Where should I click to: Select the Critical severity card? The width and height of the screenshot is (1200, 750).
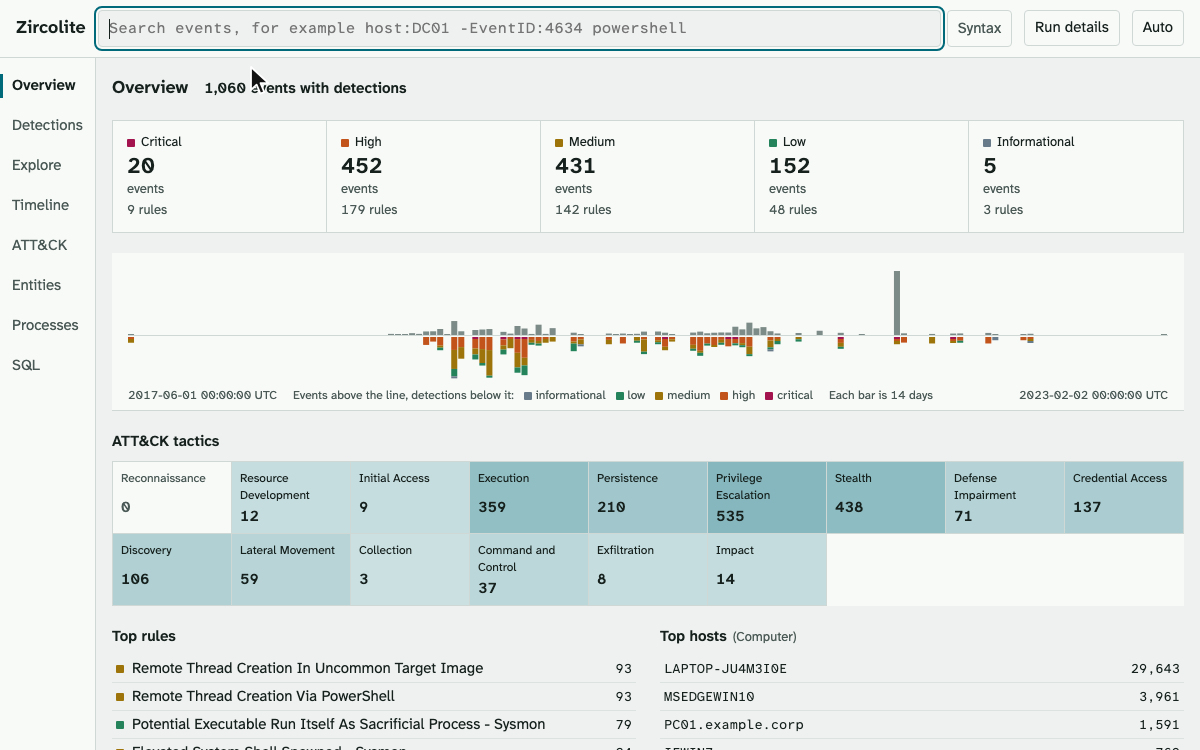(219, 176)
